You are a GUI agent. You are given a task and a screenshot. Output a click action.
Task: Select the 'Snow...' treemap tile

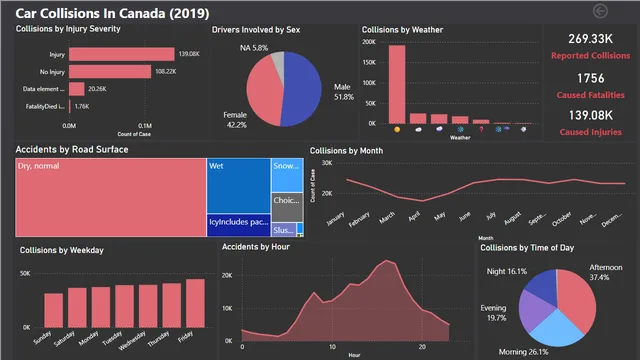point(287,175)
